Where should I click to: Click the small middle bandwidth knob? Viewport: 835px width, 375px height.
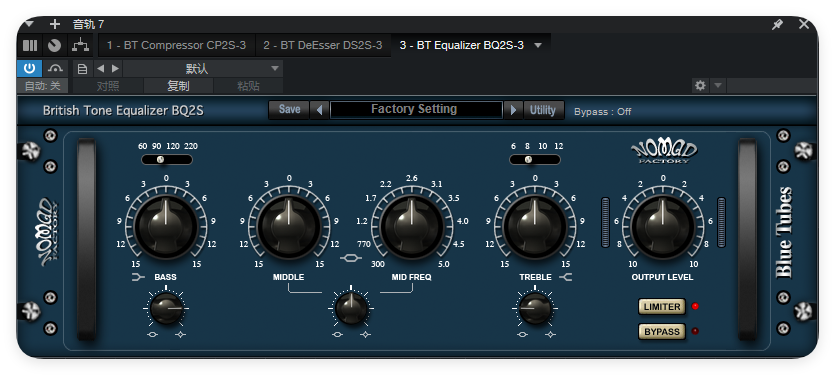[x=350, y=308]
